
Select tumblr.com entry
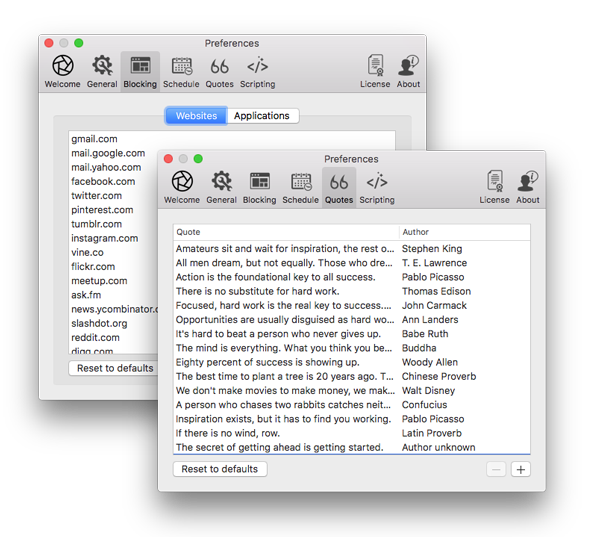point(96,224)
